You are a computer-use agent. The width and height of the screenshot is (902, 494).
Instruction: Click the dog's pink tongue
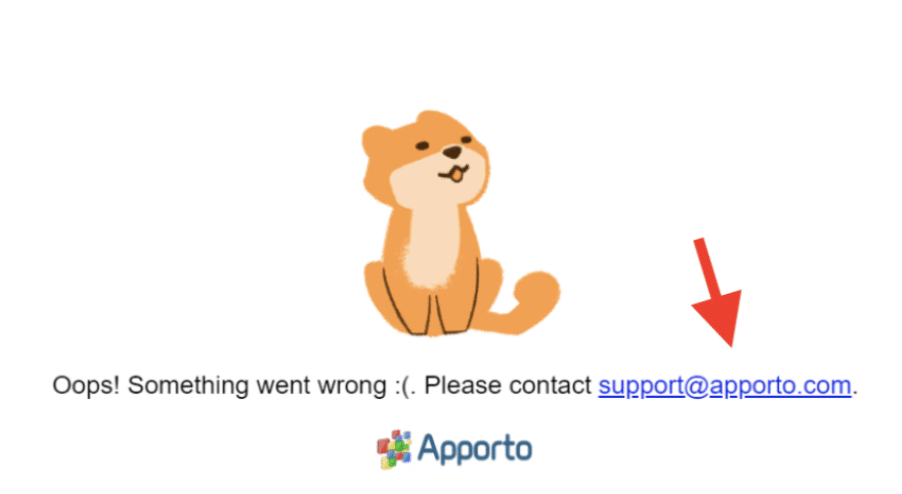[x=456, y=174]
